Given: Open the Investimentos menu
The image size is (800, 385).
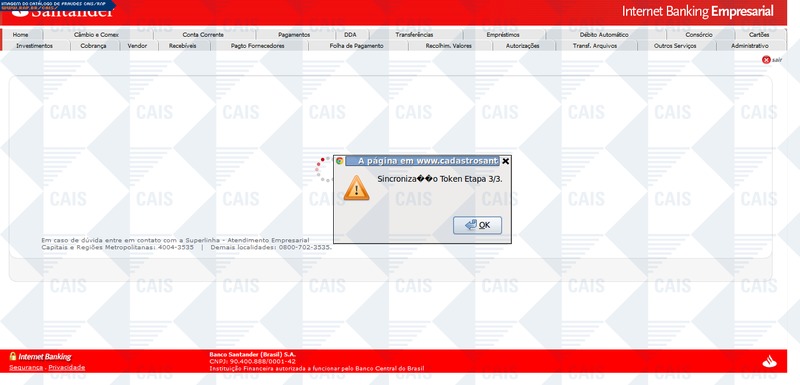Looking at the screenshot, I should [34, 45].
